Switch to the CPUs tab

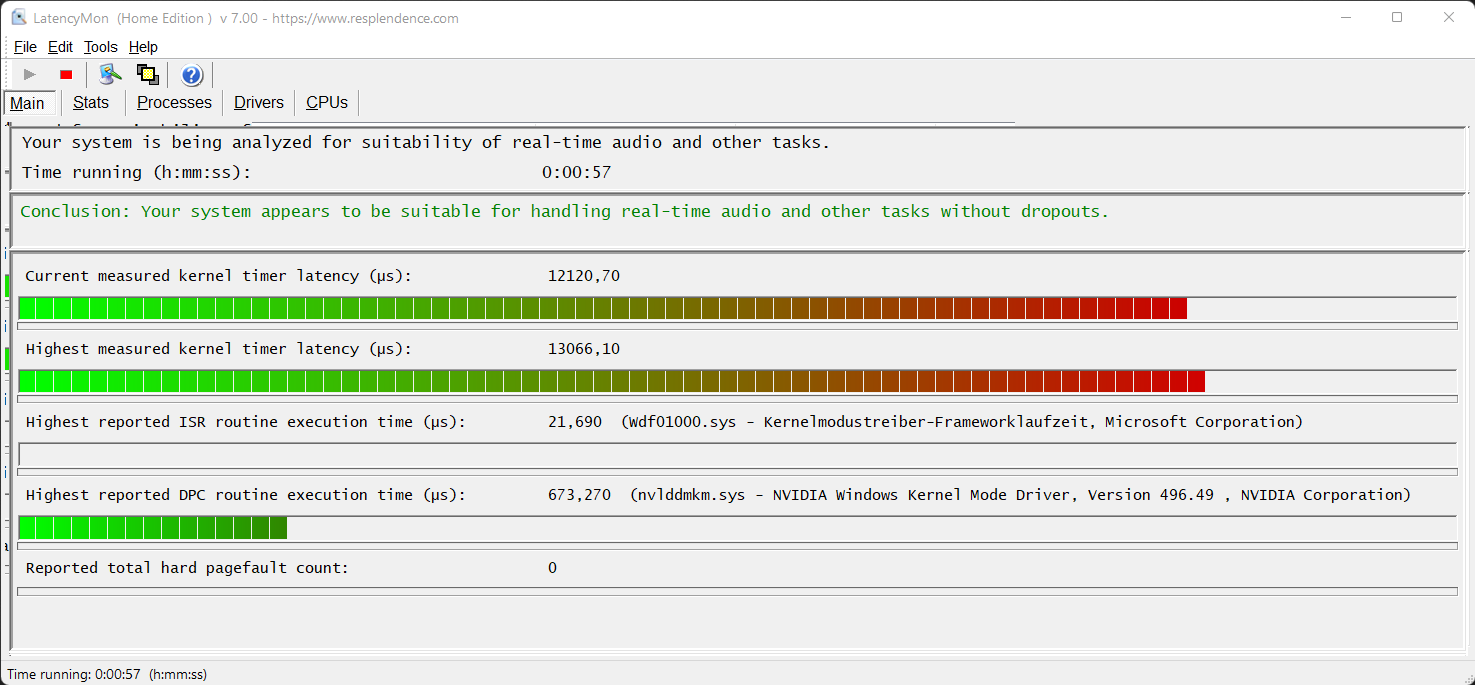327,102
